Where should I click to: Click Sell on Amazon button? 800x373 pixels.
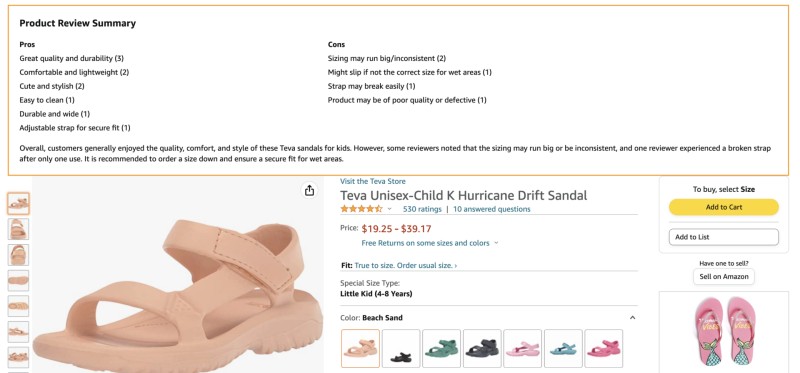pos(724,277)
